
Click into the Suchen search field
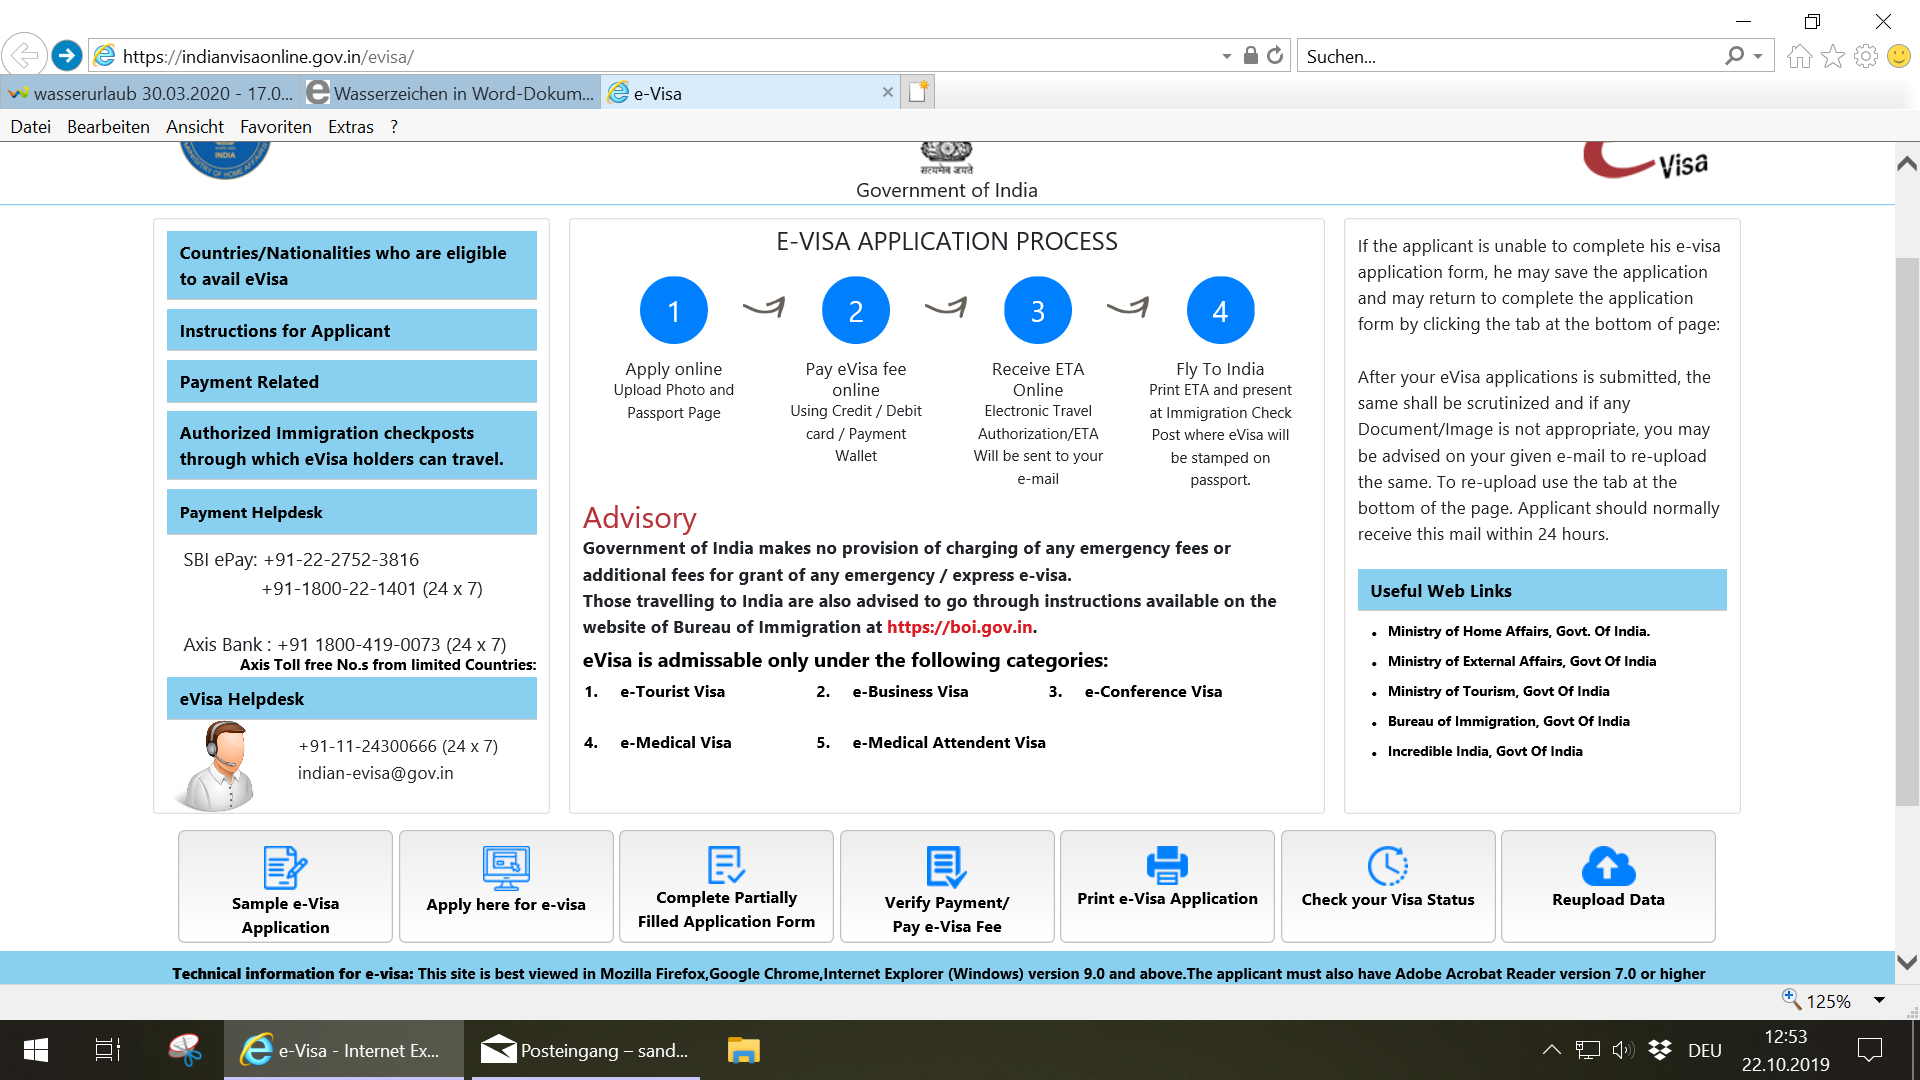(1500, 57)
